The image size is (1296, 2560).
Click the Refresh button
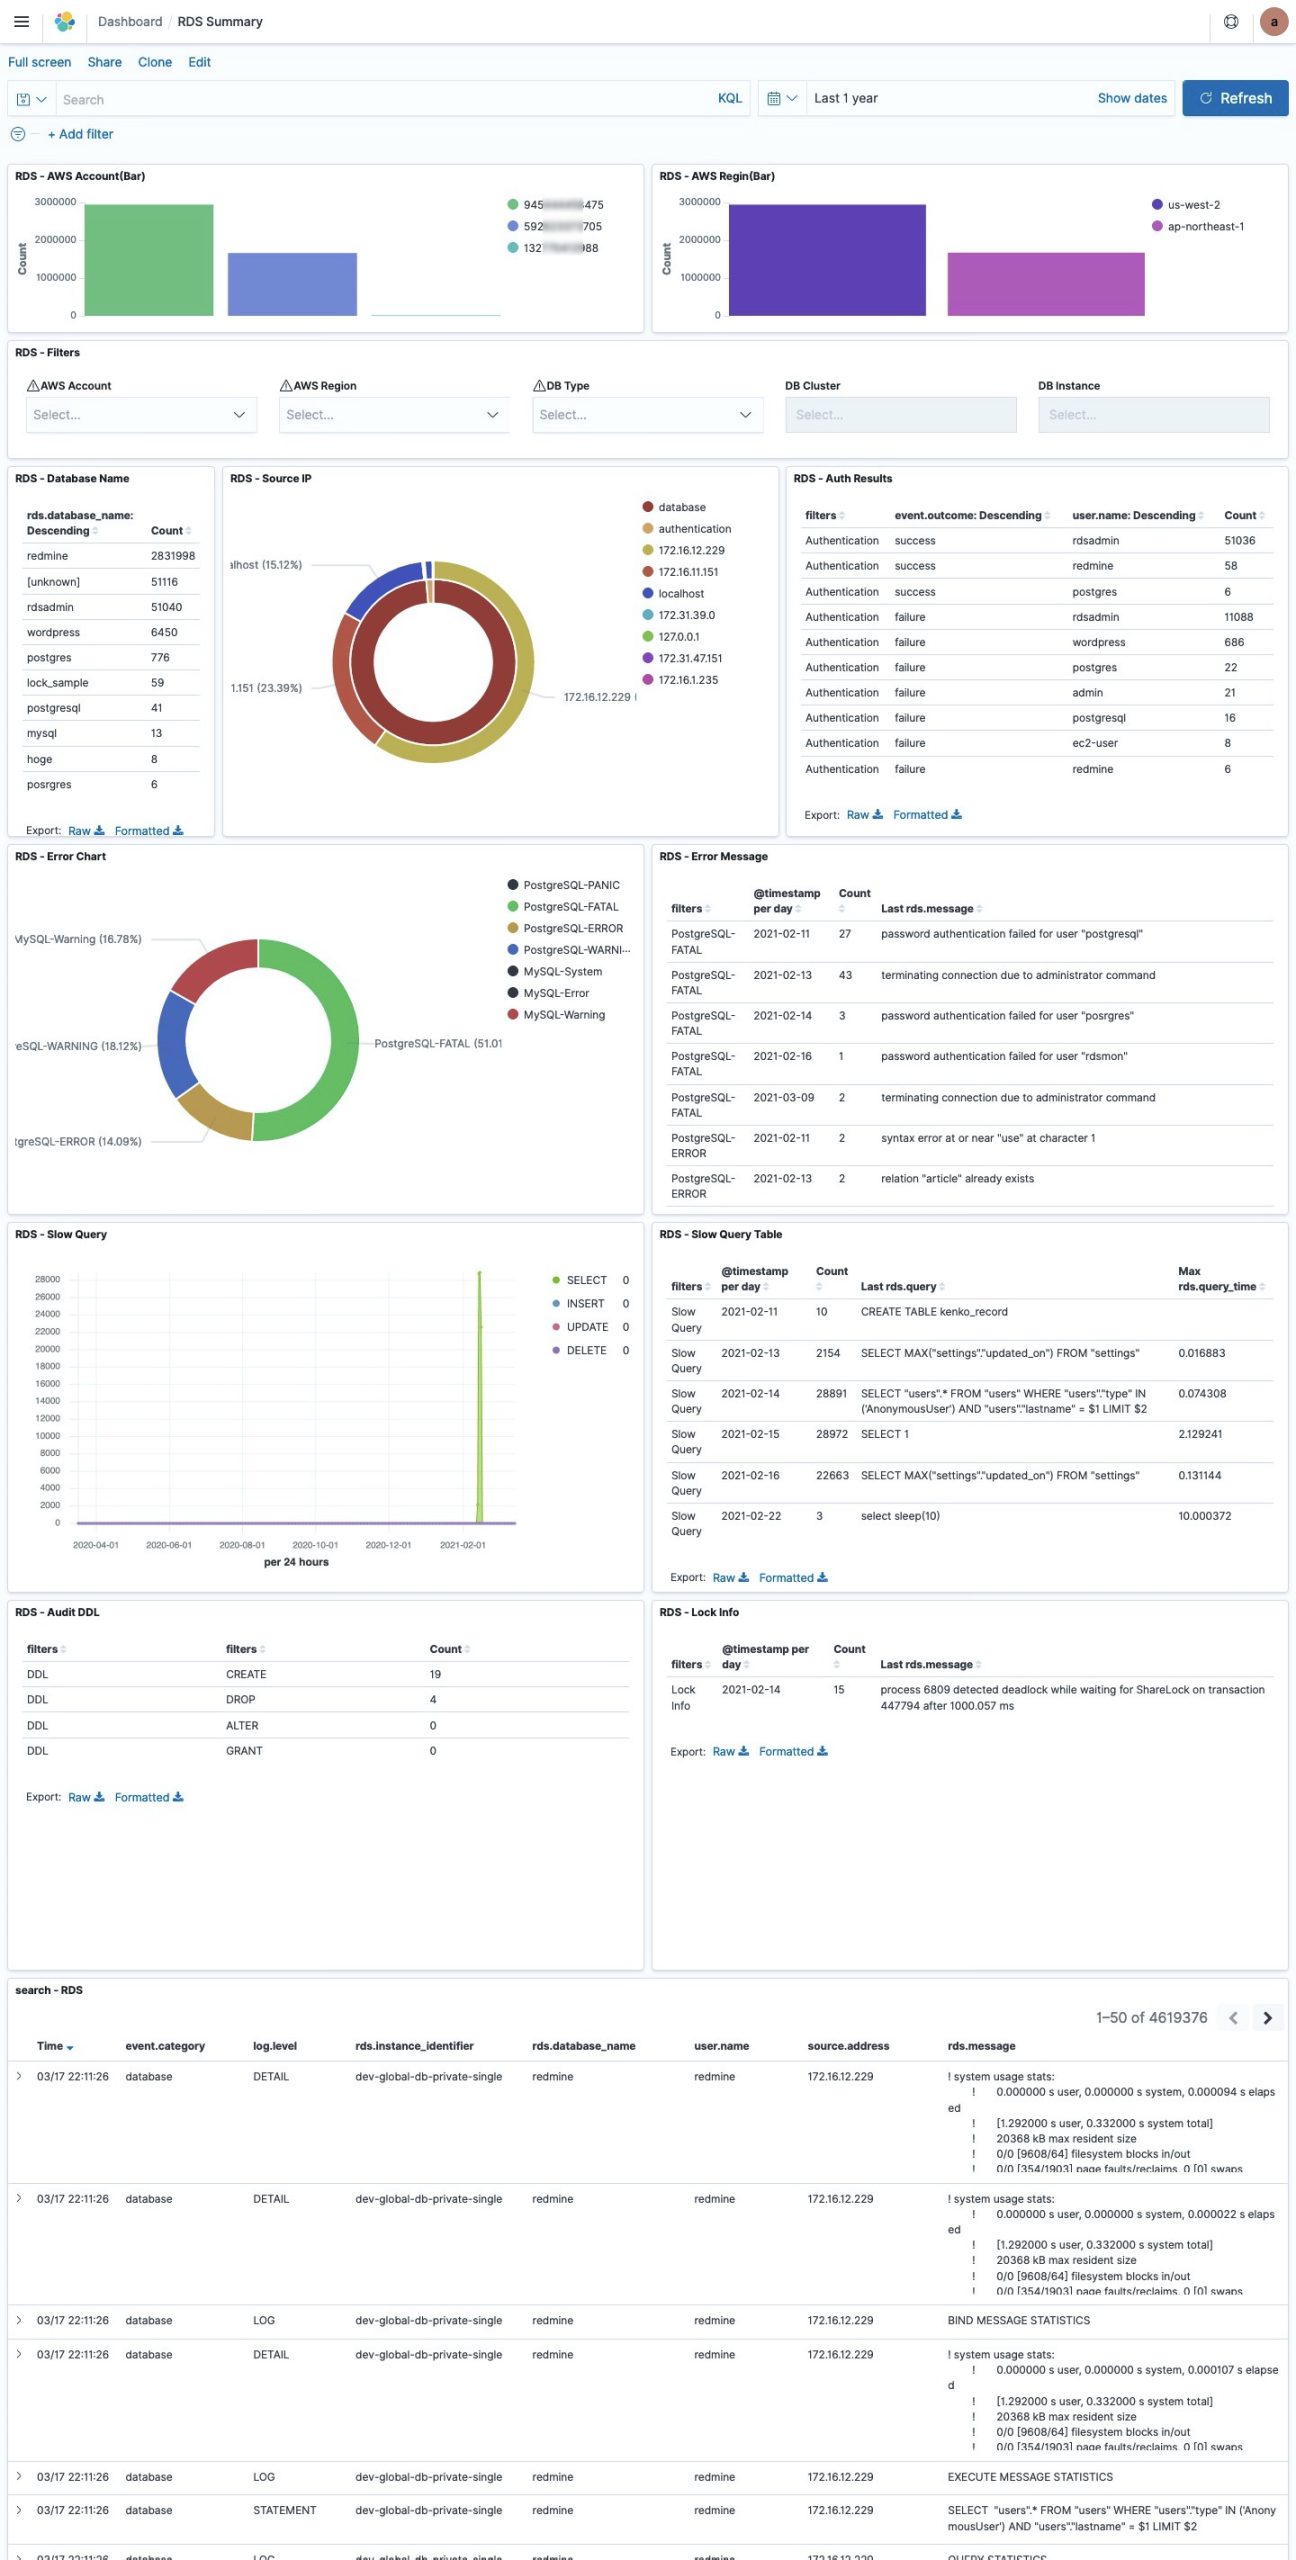pos(1235,98)
